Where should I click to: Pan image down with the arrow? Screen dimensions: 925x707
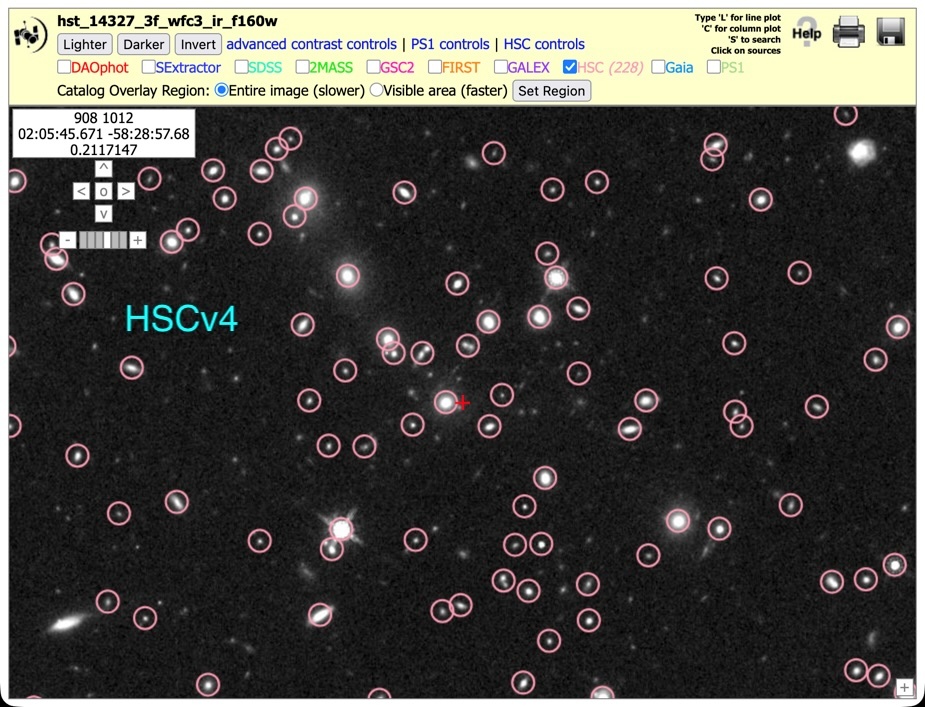(x=103, y=214)
